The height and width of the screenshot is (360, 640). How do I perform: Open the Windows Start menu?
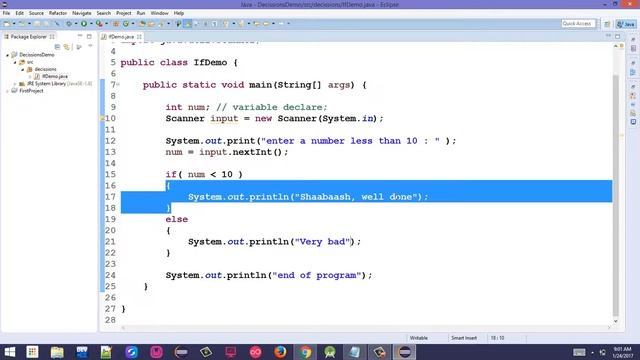point(9,352)
